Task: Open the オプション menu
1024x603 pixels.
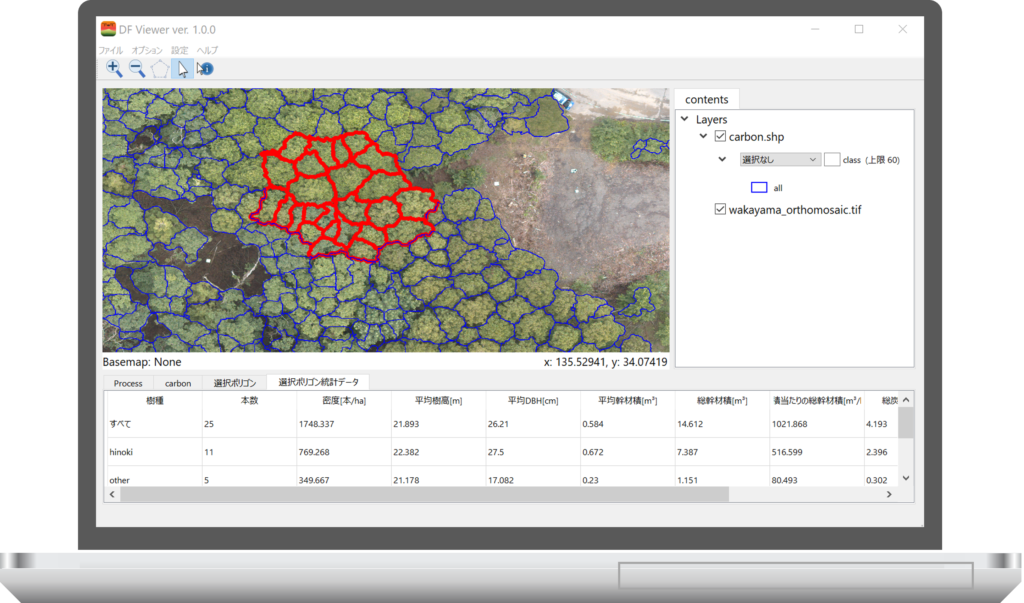Action: (147, 50)
